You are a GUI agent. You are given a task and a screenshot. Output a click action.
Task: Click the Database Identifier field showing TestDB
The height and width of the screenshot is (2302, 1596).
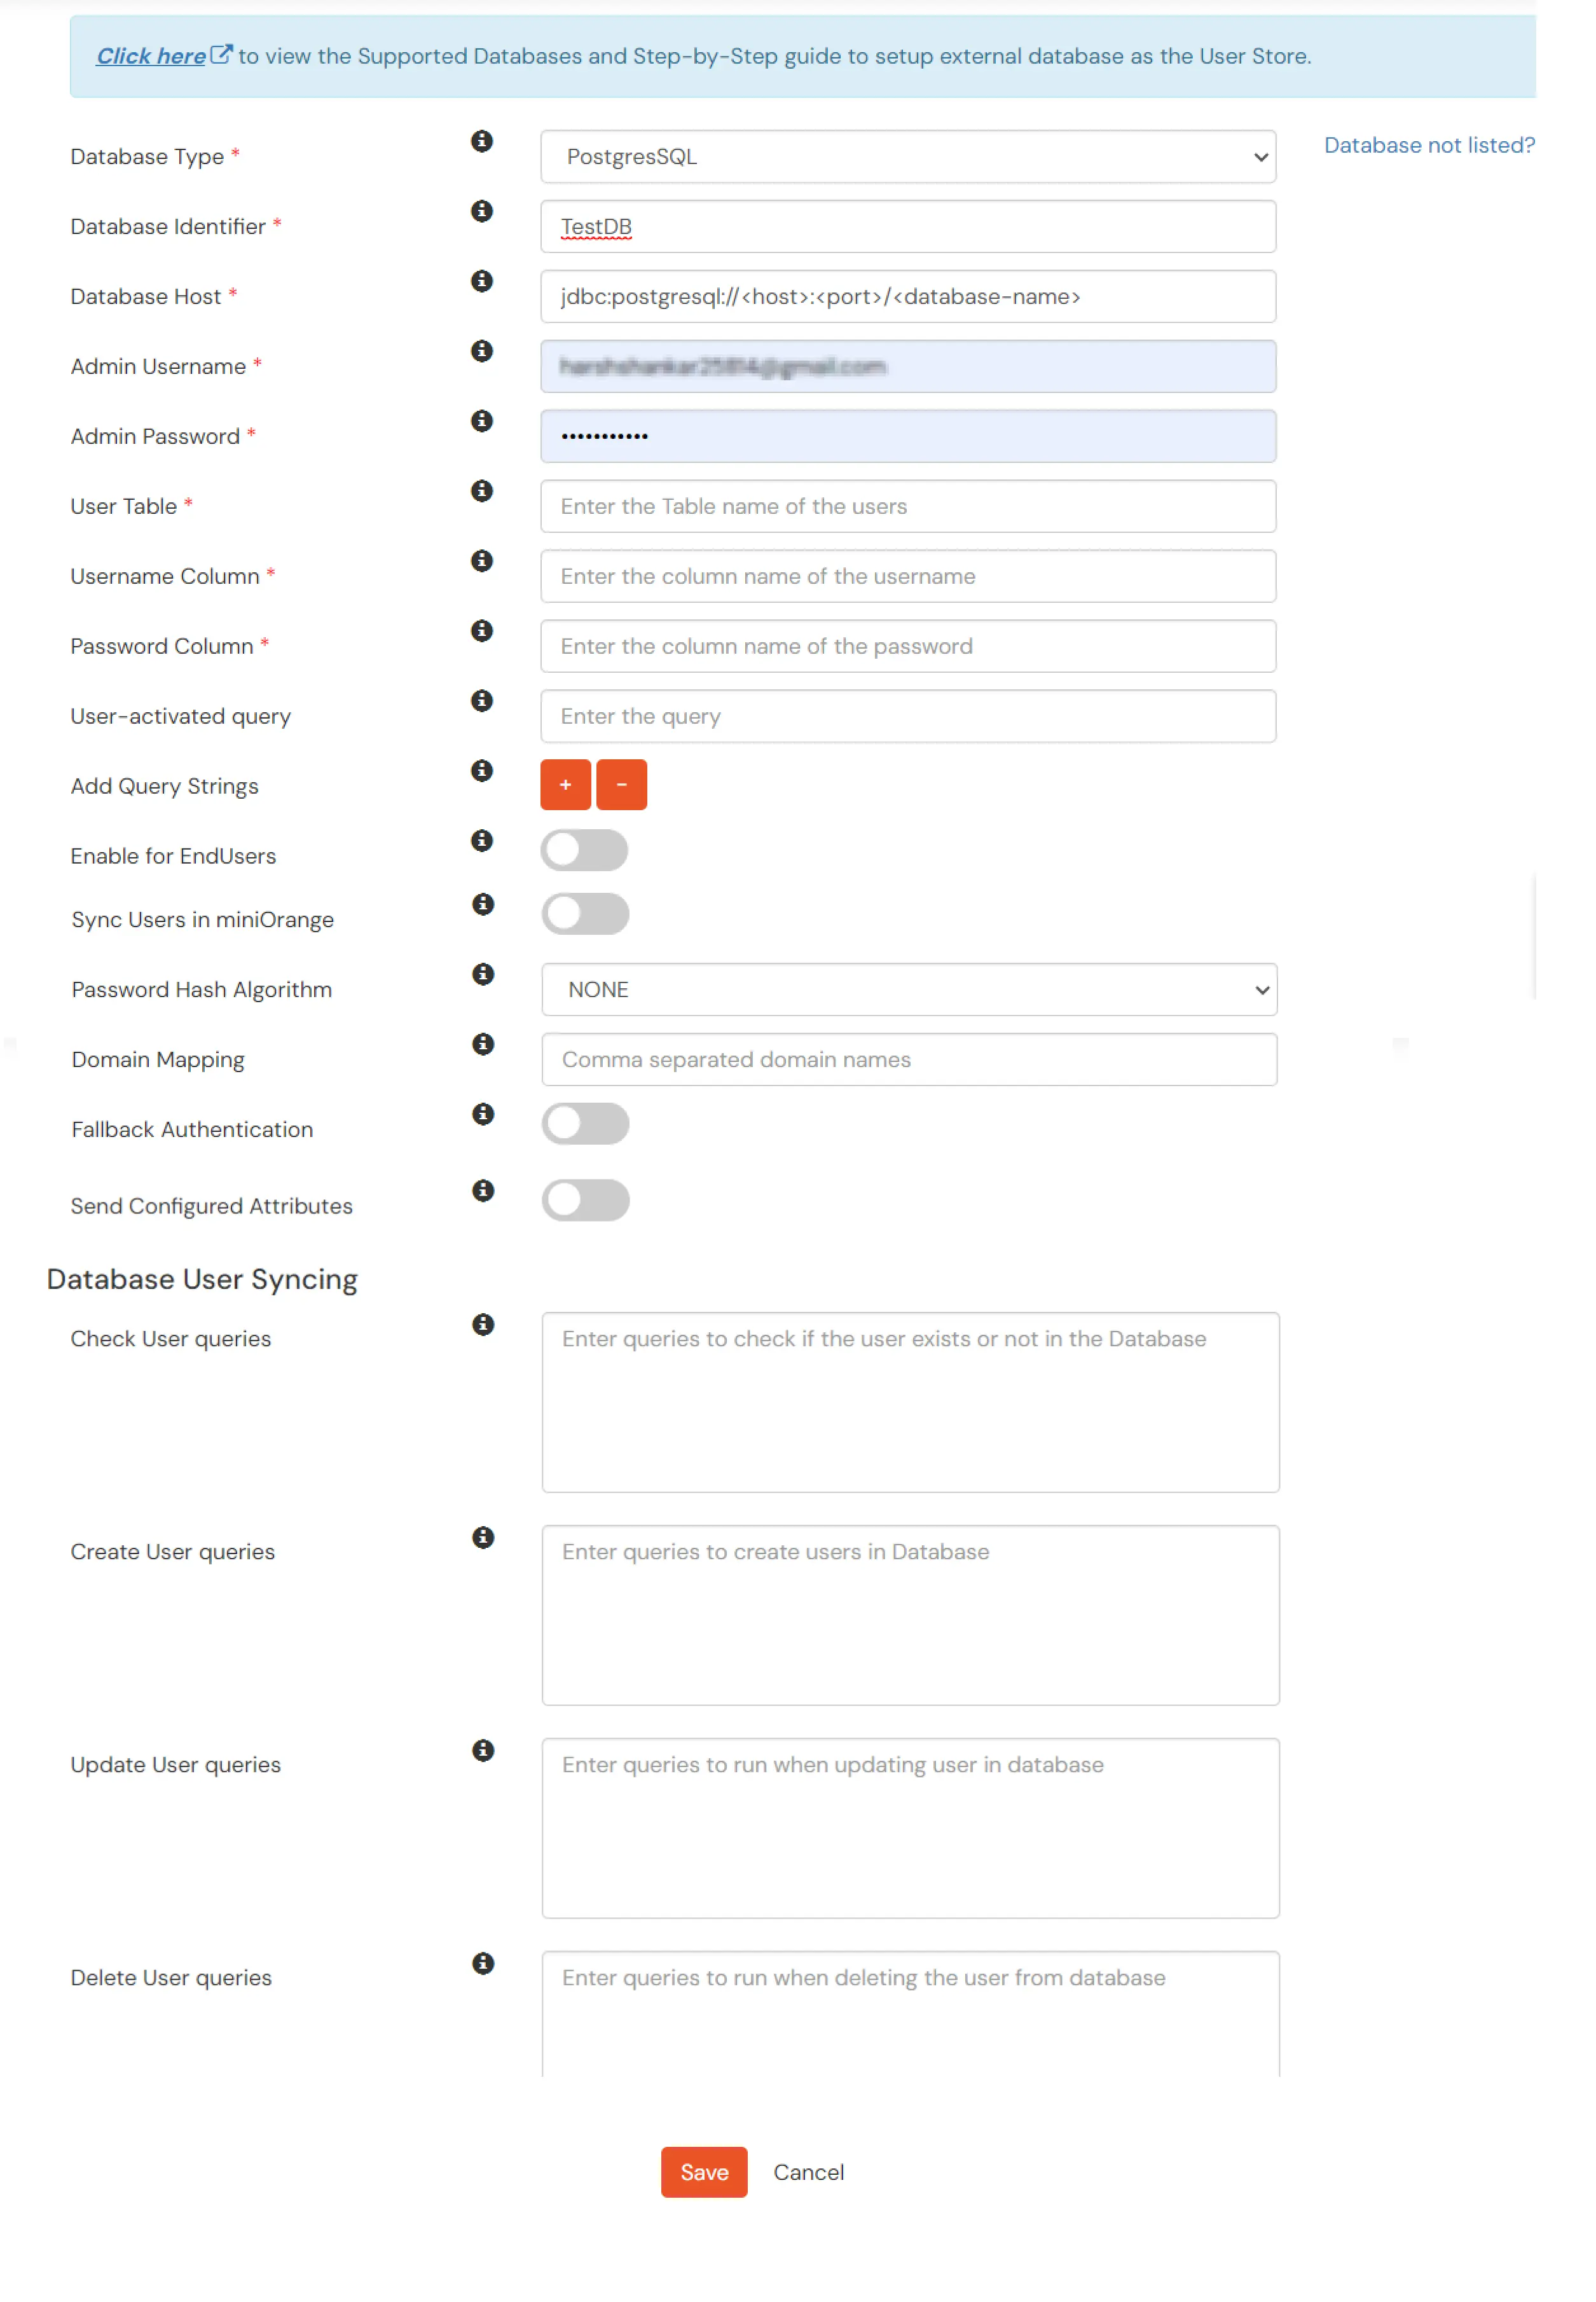(908, 226)
